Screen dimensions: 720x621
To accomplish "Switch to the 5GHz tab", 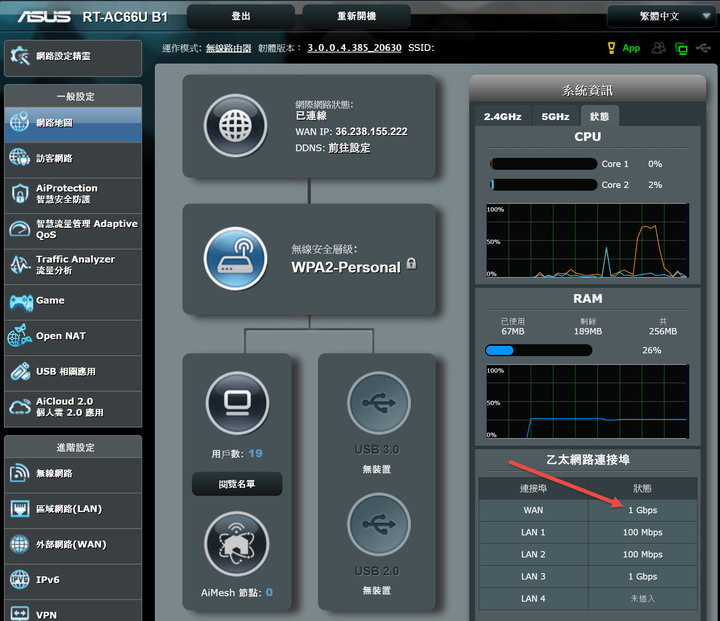I will coord(555,117).
